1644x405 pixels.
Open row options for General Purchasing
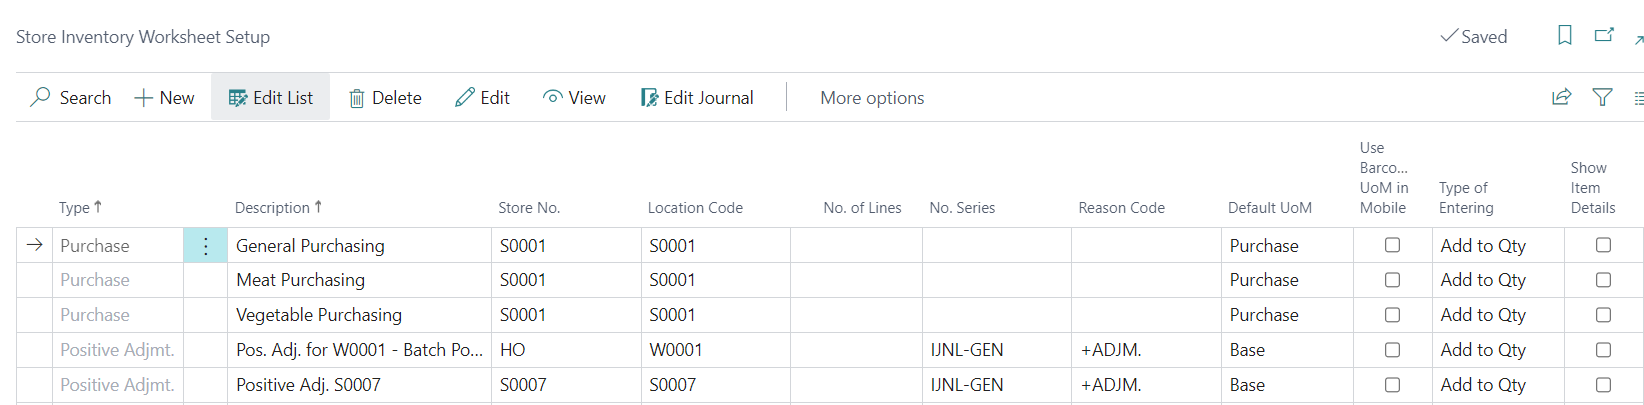coord(205,246)
